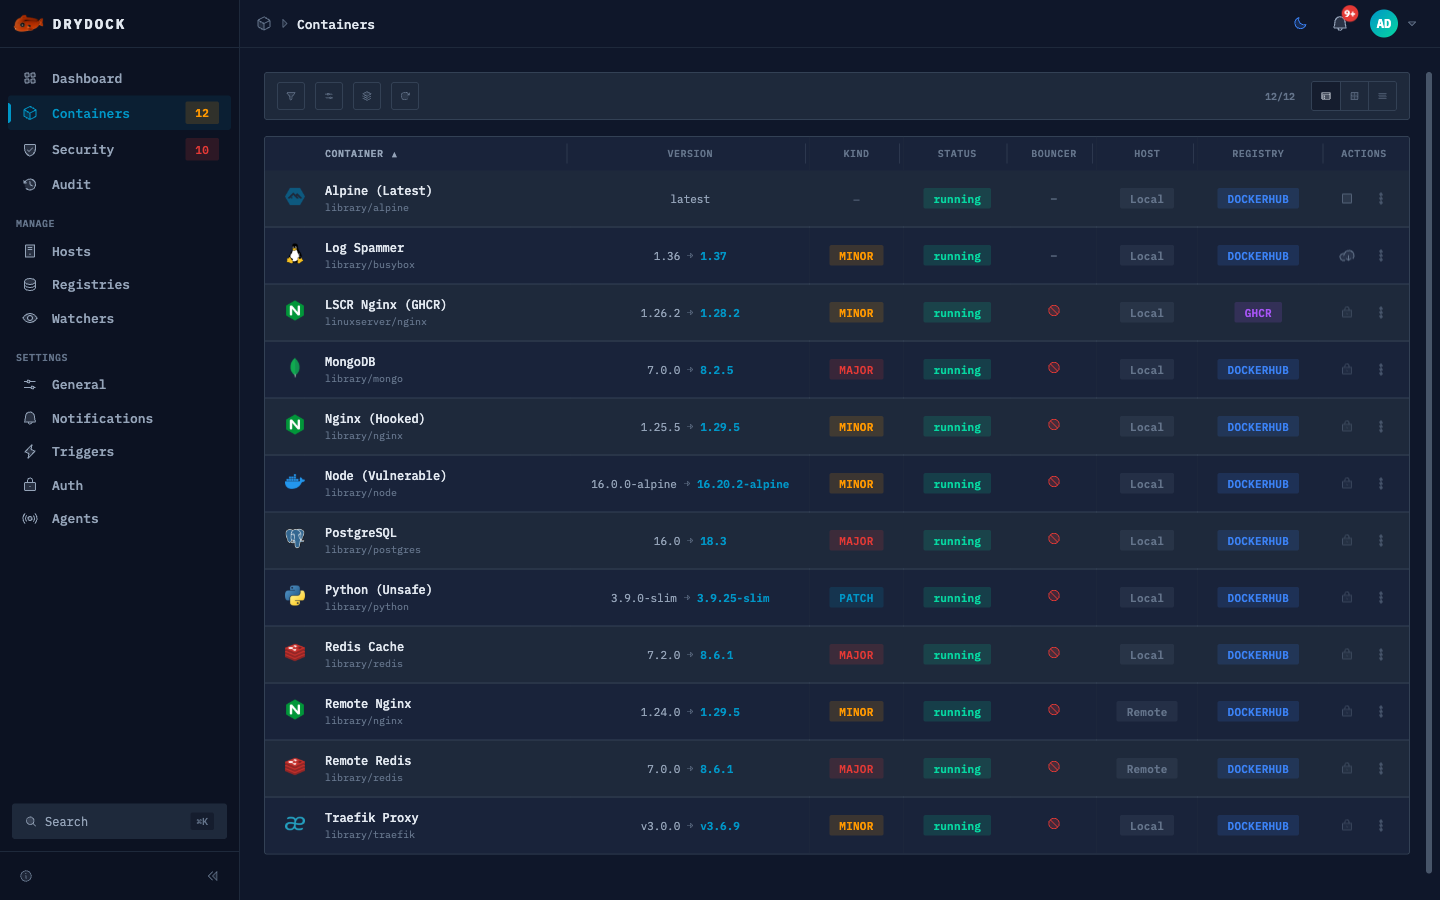
Task: Sort the table by the Container column
Action: 361,154
